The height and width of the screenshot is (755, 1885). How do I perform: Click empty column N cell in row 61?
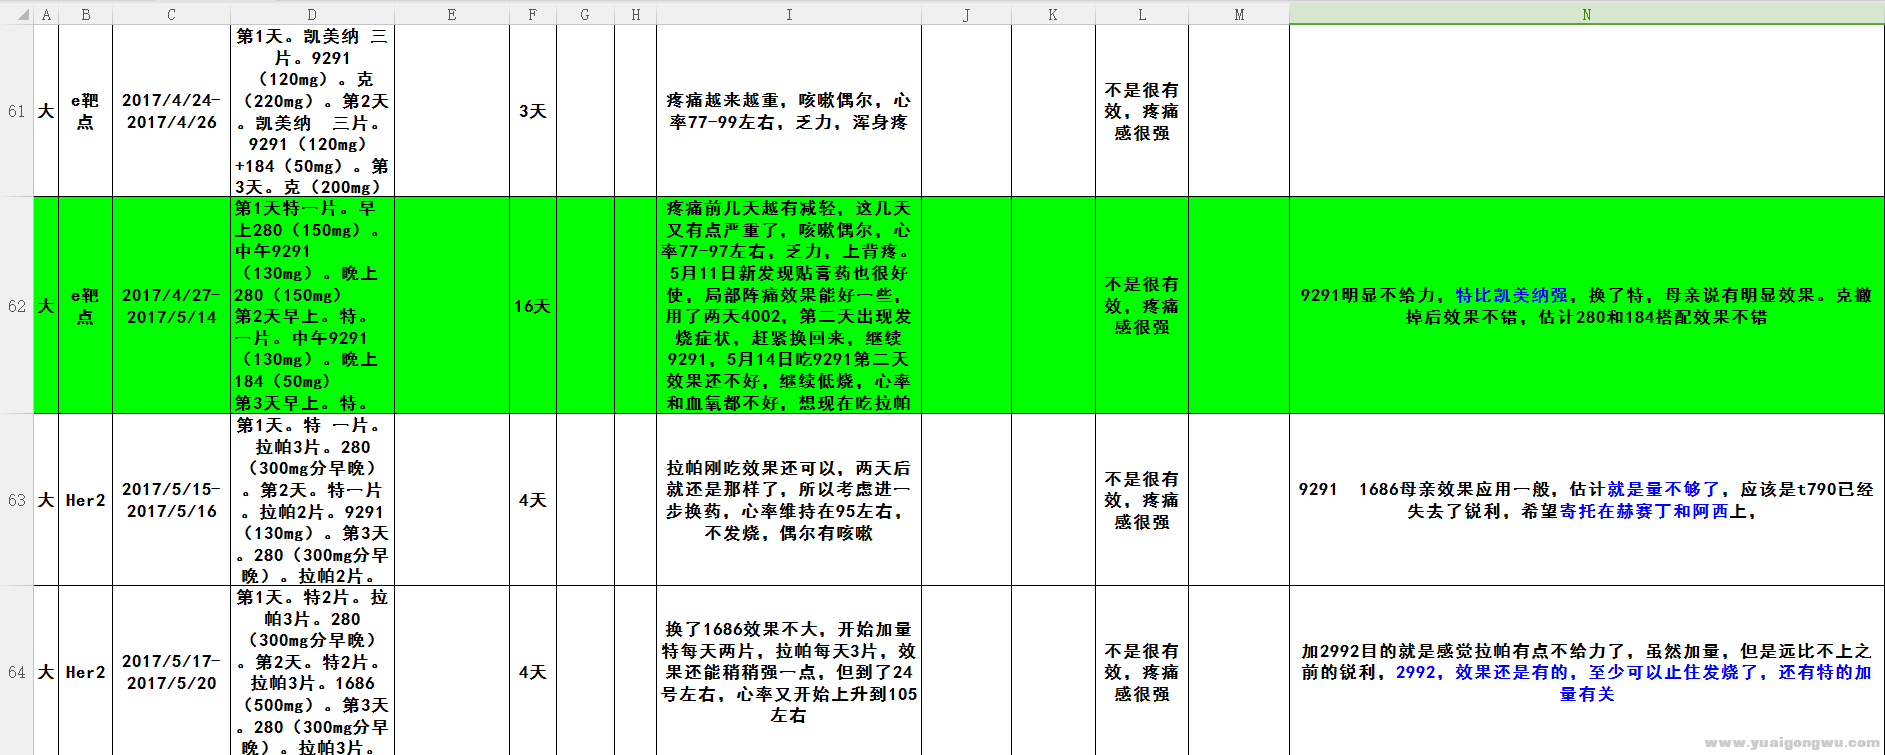point(1587,111)
